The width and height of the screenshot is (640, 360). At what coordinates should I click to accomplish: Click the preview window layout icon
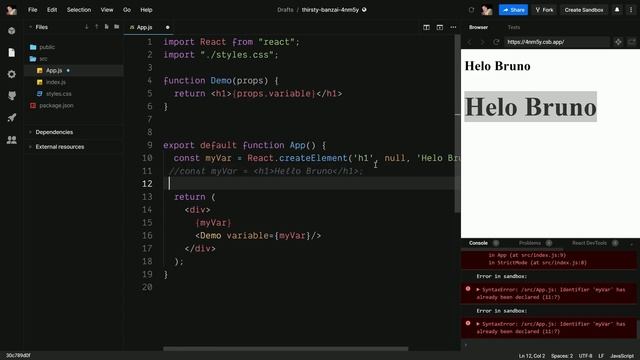pos(440,27)
